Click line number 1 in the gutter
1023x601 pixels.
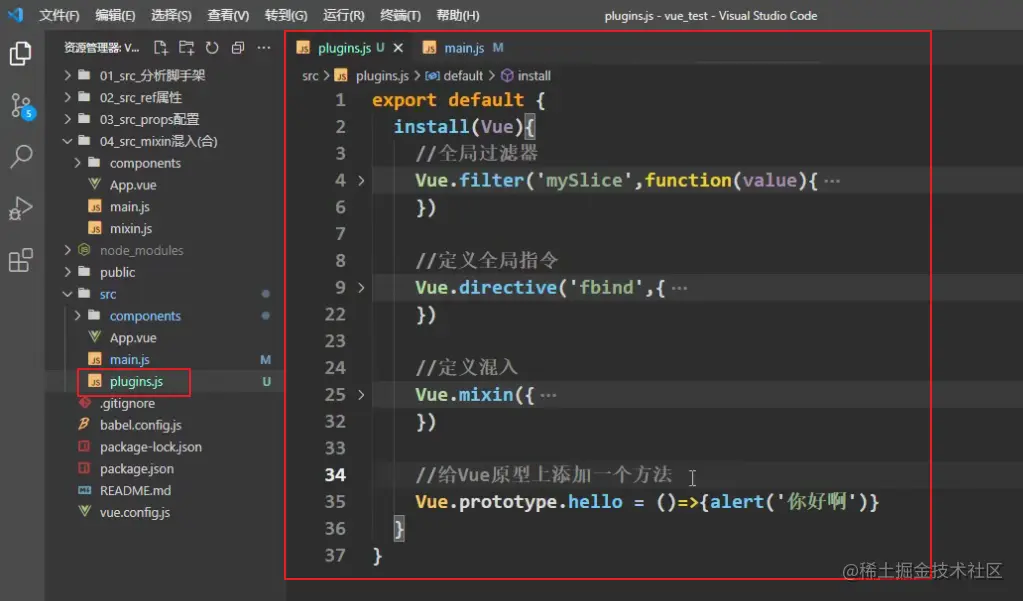[341, 100]
